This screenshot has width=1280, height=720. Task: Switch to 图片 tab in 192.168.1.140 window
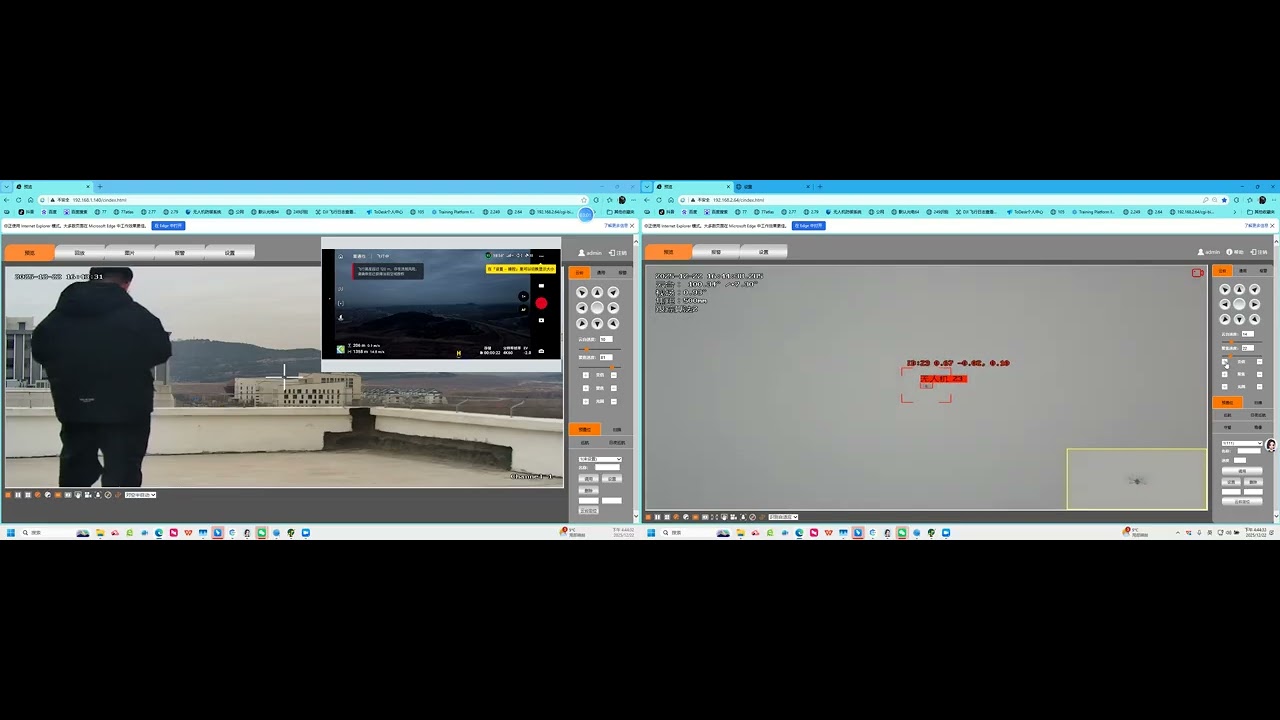click(x=129, y=253)
